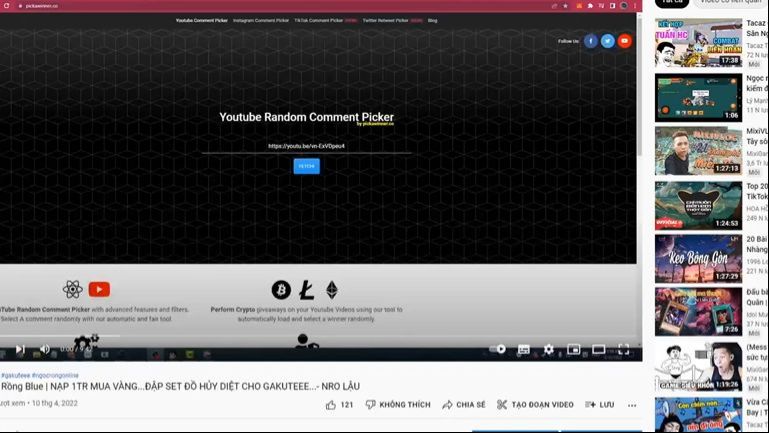The width and height of the screenshot is (769, 433).
Task: Seek on the video progress bar
Action: tap(321, 336)
